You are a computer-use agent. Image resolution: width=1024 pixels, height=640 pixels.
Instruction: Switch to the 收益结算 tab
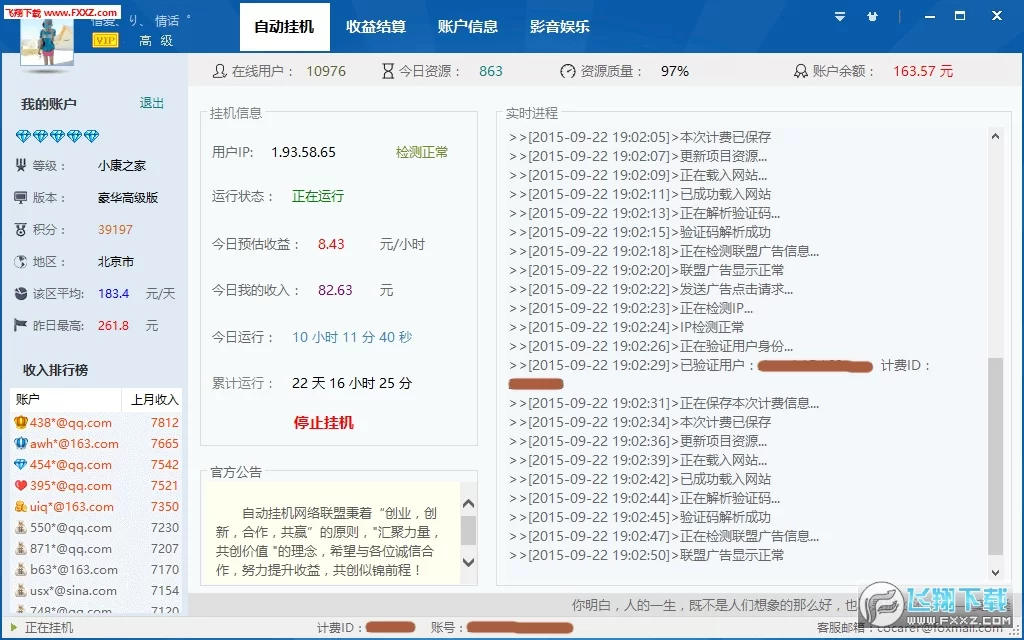coord(376,27)
